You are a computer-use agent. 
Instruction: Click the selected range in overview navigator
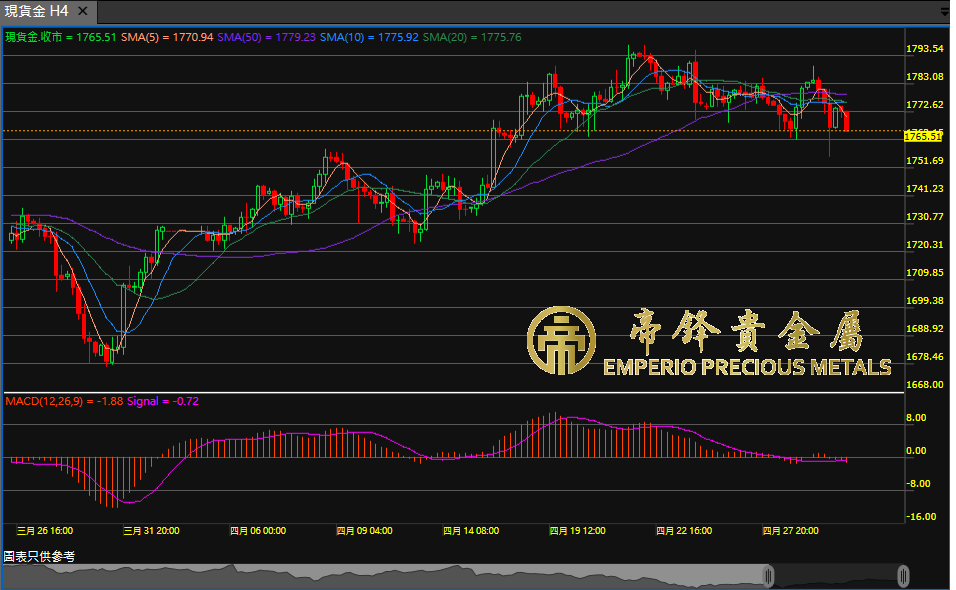pos(836,576)
